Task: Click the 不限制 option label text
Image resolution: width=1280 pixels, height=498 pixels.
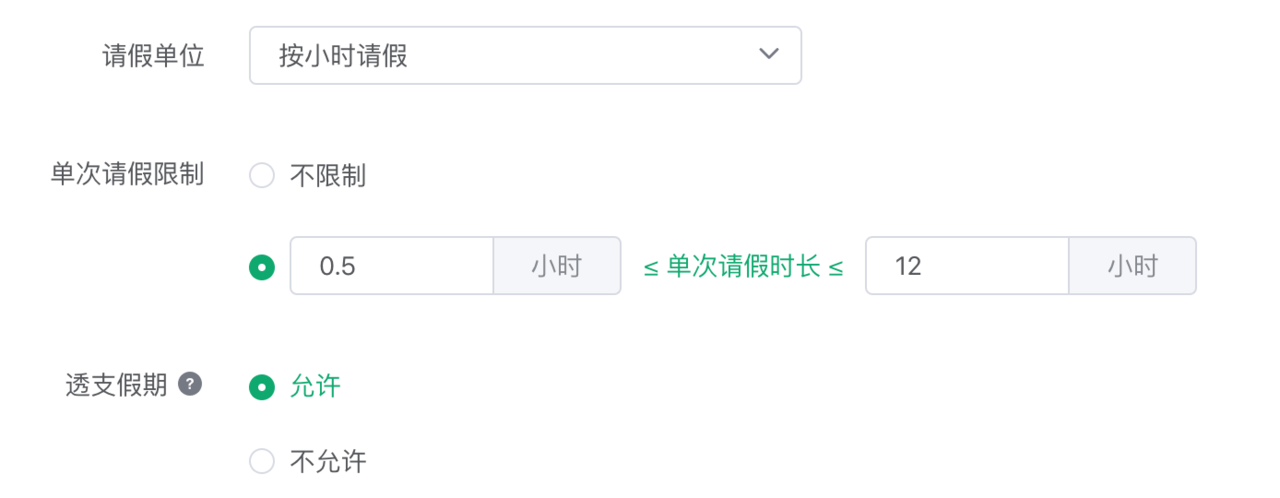Action: click(x=328, y=177)
